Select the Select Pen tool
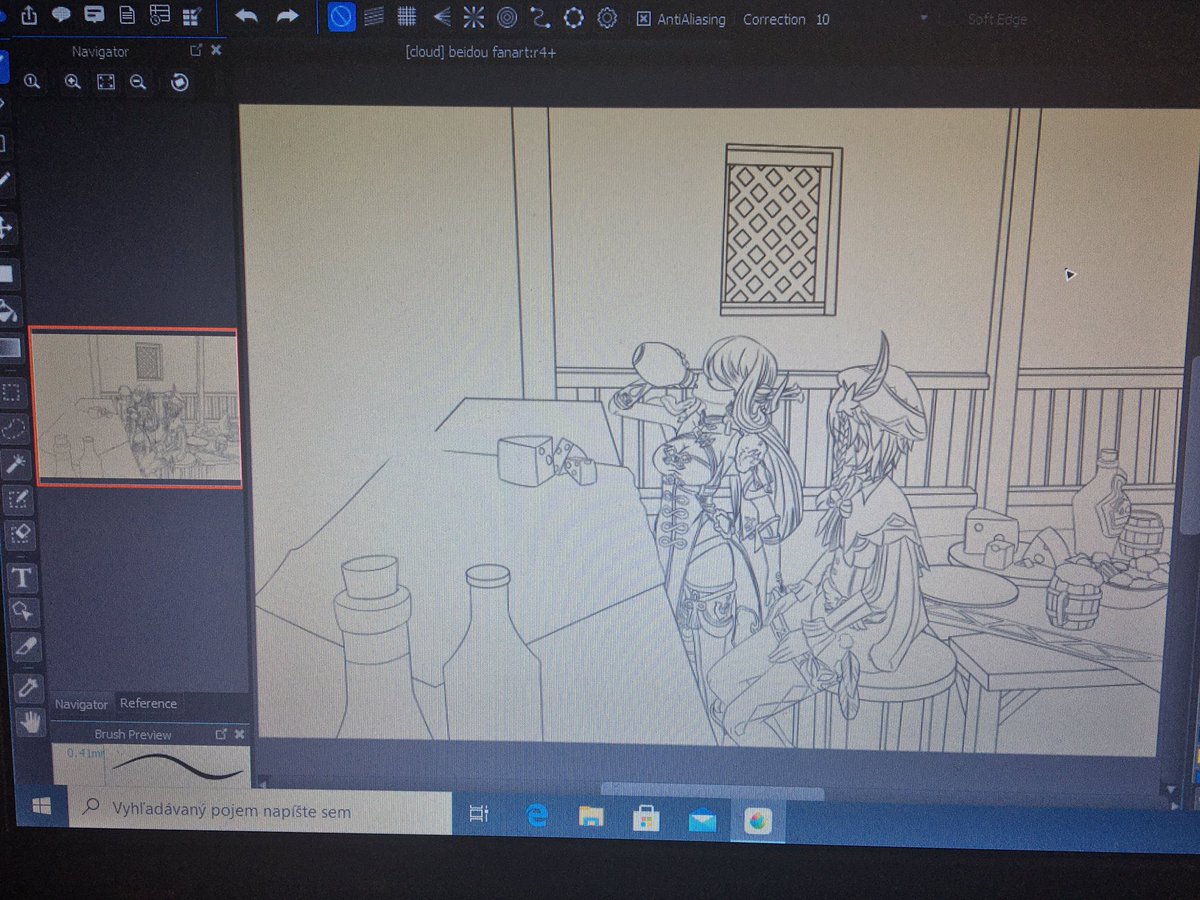The height and width of the screenshot is (900, 1200). 17,499
